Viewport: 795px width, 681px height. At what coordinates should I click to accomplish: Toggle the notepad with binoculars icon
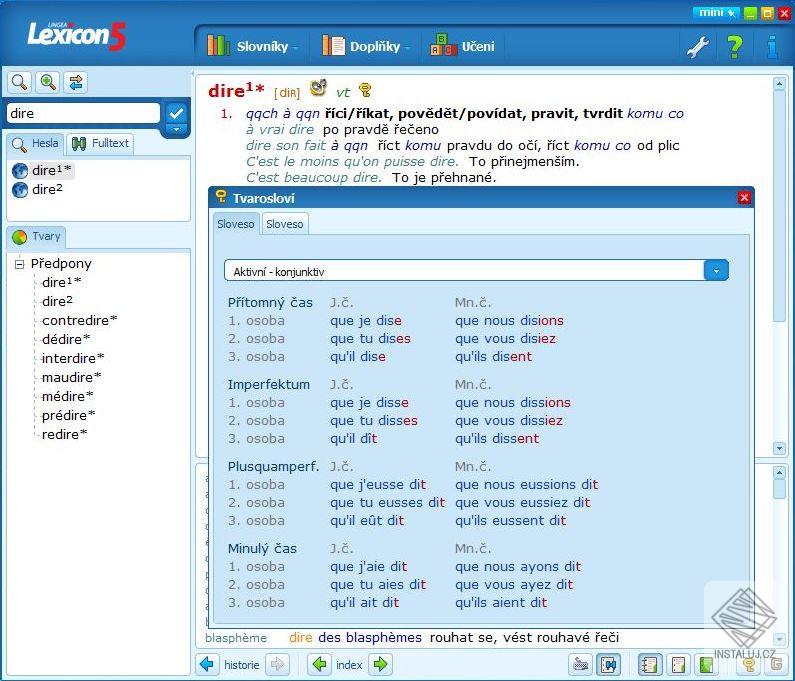(x=609, y=664)
